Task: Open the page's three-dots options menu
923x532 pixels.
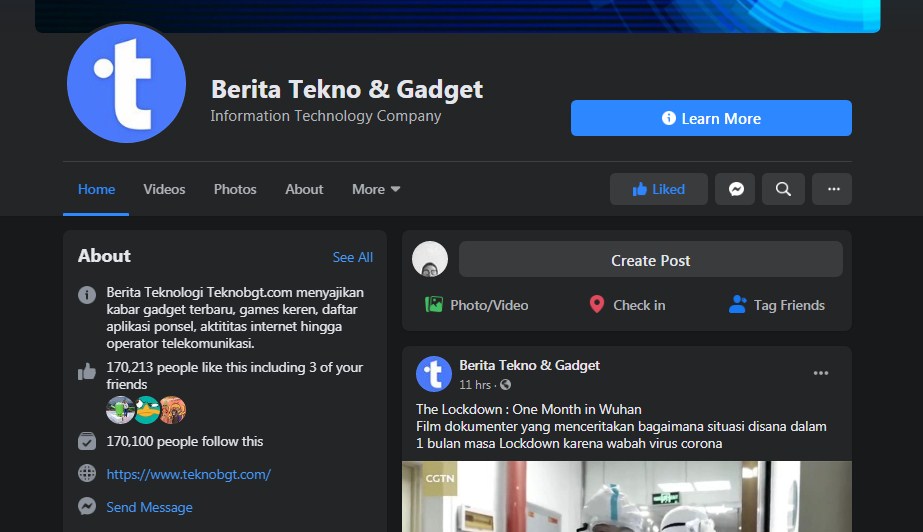Action: [832, 189]
